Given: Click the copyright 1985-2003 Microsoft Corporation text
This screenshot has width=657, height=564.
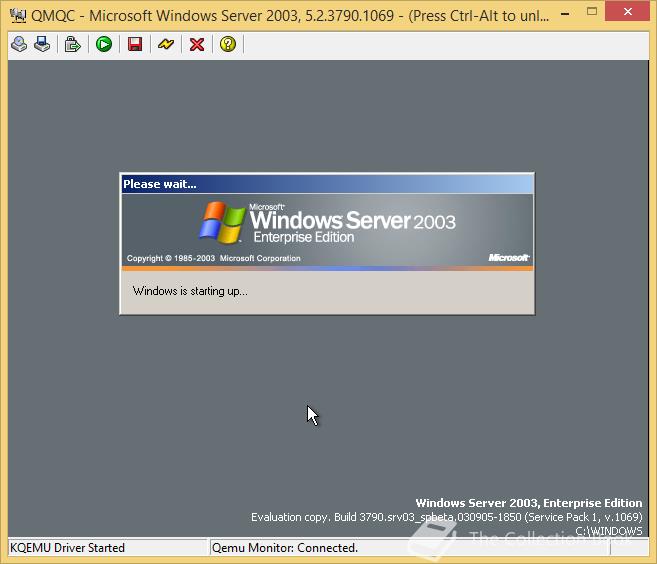Looking at the screenshot, I should 214,258.
